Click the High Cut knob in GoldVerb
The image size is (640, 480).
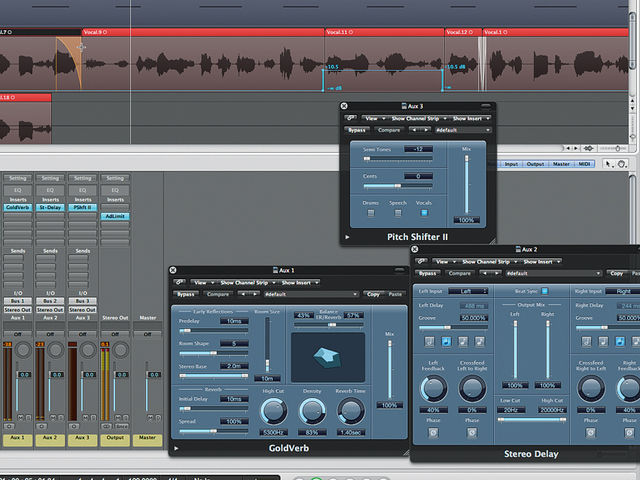(273, 411)
